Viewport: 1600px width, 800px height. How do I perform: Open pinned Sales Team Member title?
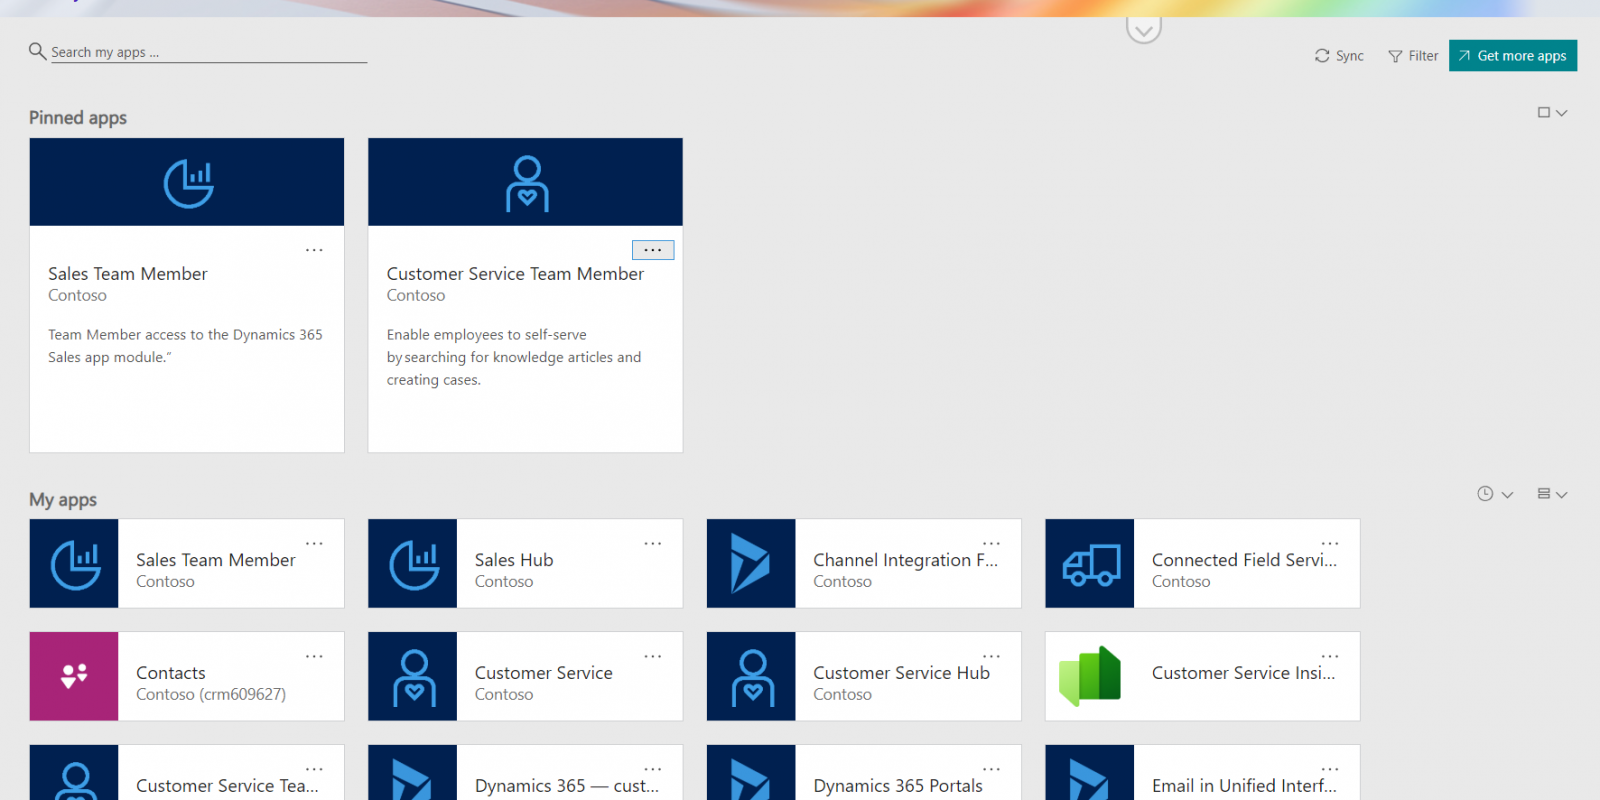128,274
